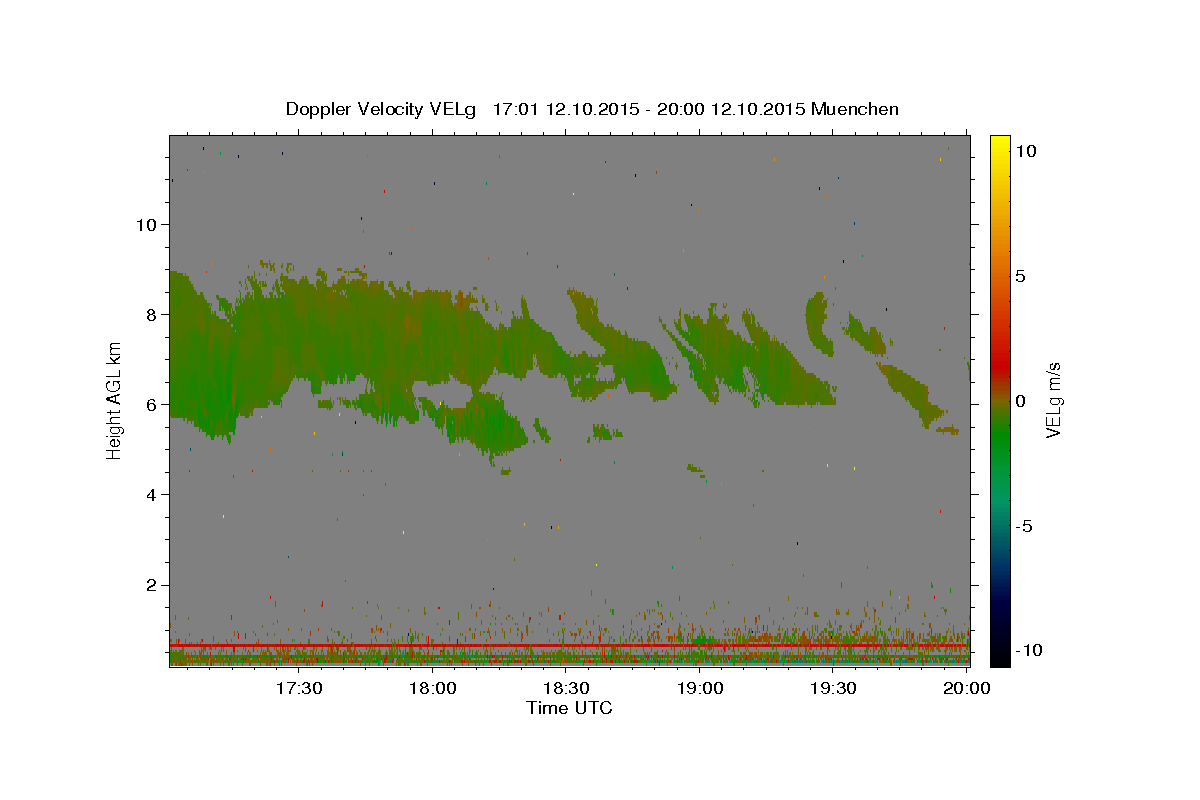The width and height of the screenshot is (1200, 800).
Task: Click the 20:00 time tick label
Action: click(967, 688)
